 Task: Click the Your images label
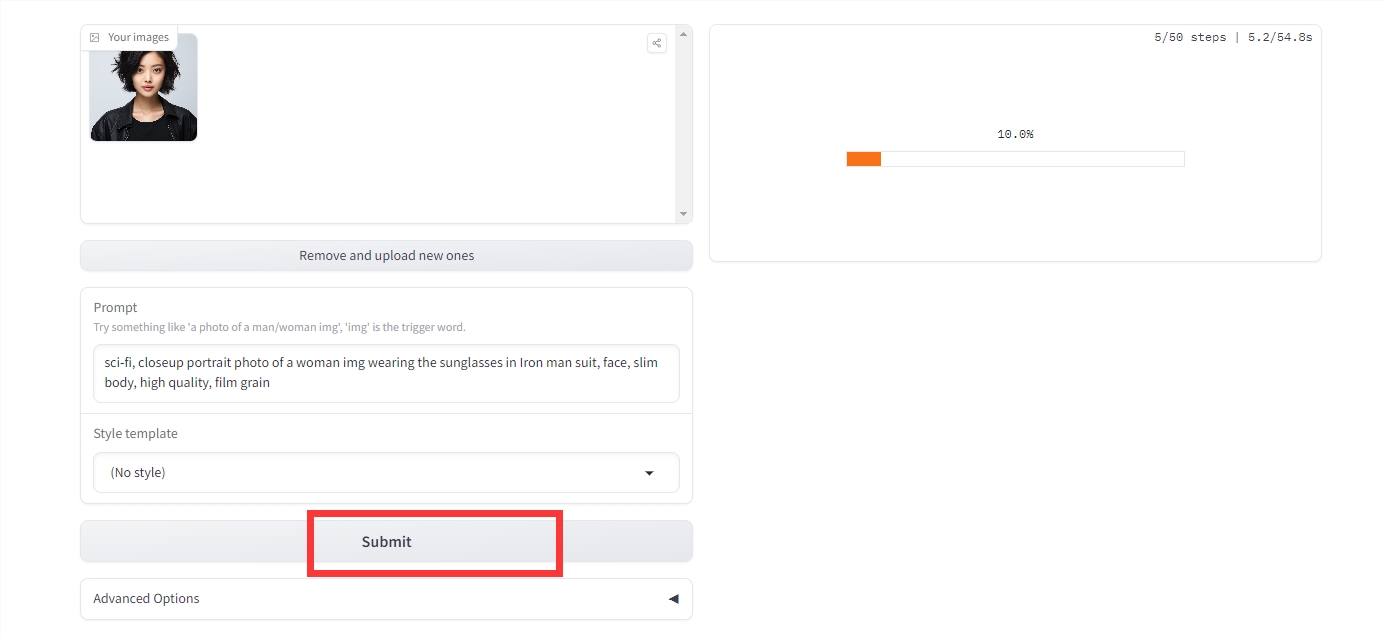pos(138,38)
